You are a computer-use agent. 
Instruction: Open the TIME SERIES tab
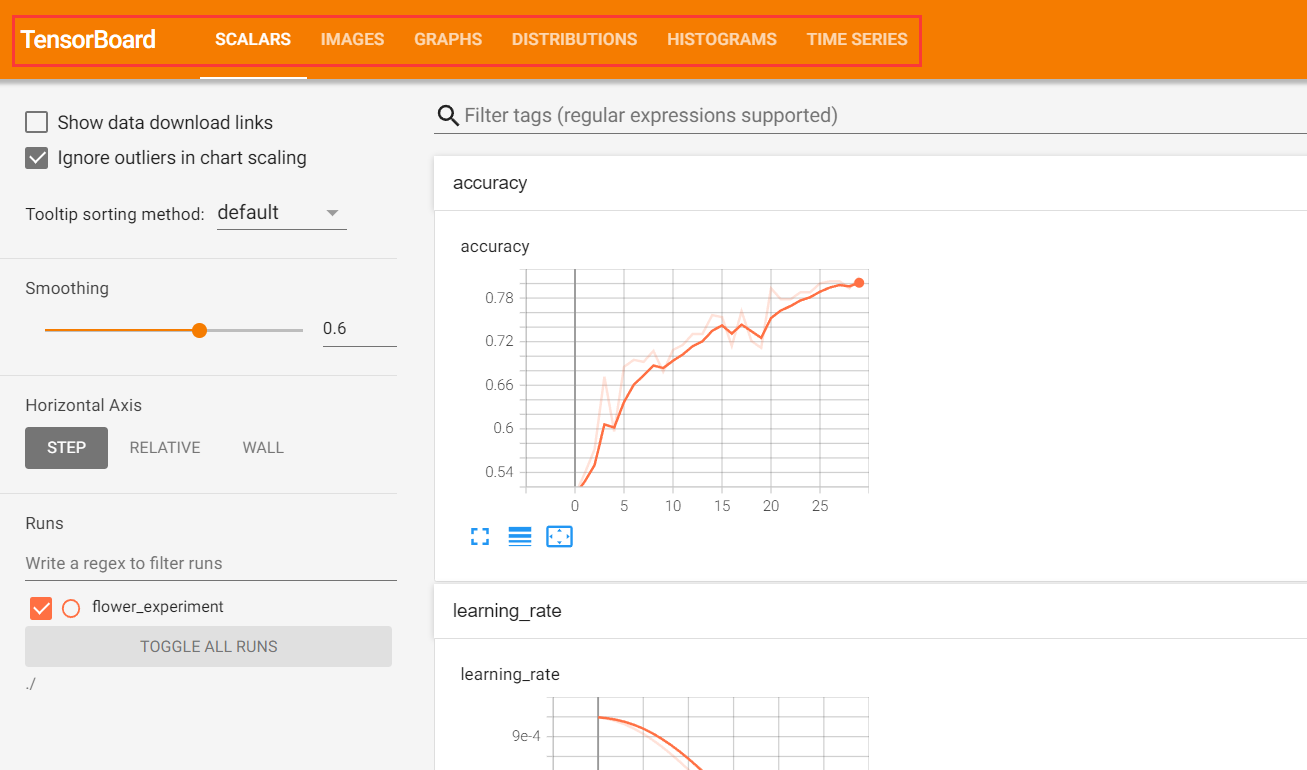tap(856, 39)
